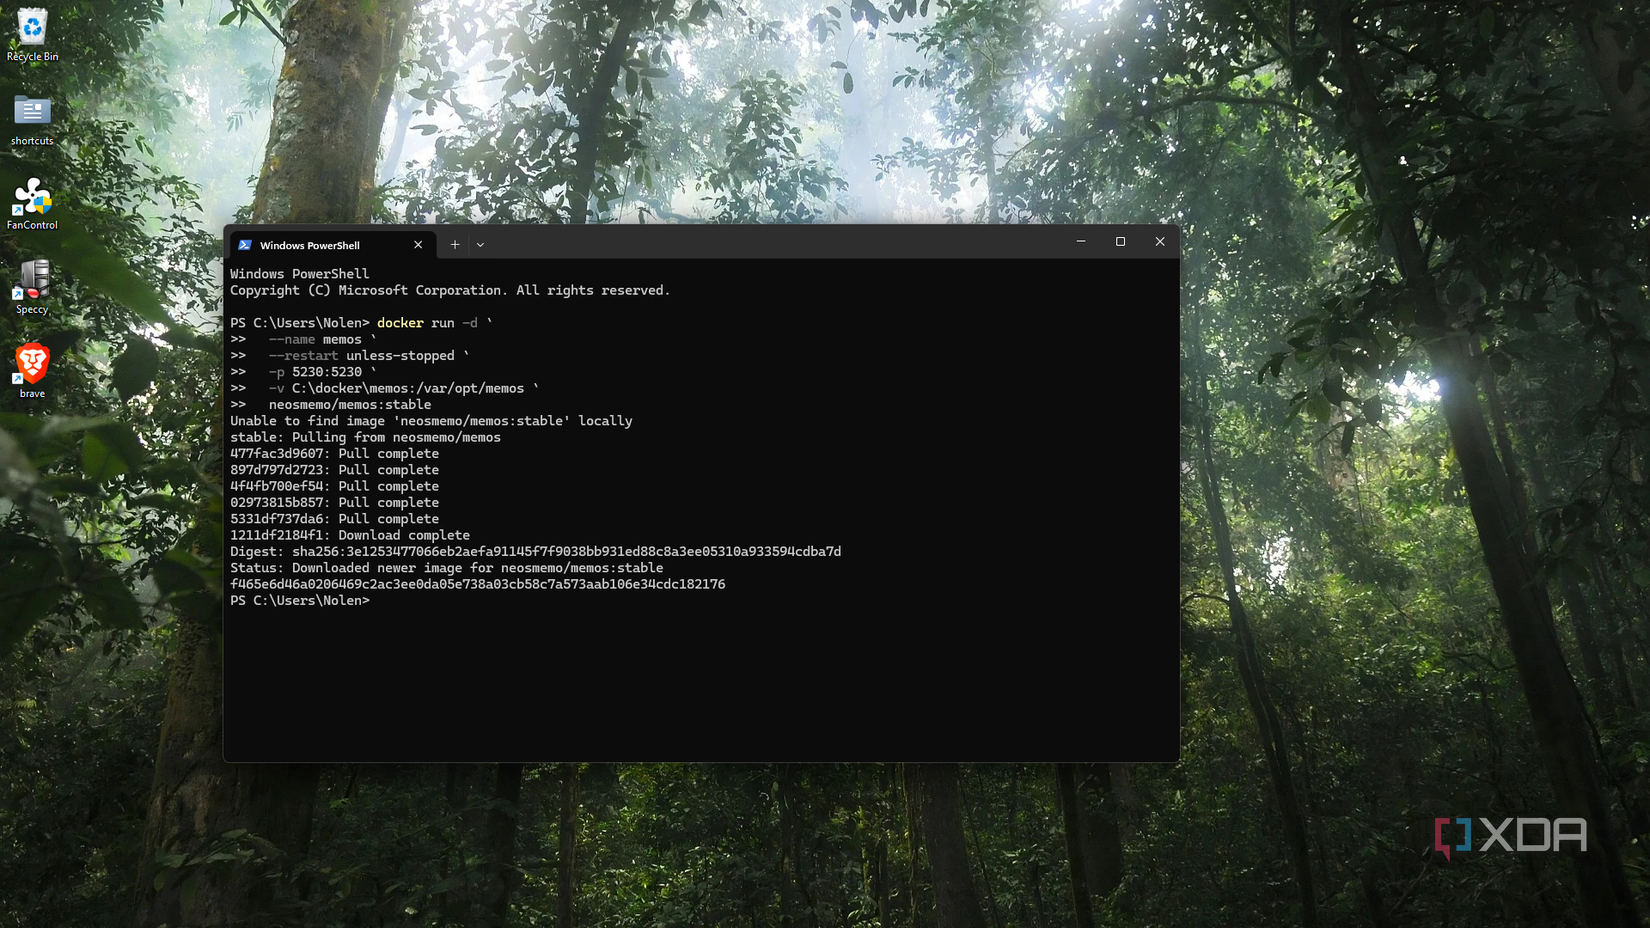Click the final 'PS C:\Users\Nolen>' prompt
The width and height of the screenshot is (1650, 928).
[x=300, y=601]
